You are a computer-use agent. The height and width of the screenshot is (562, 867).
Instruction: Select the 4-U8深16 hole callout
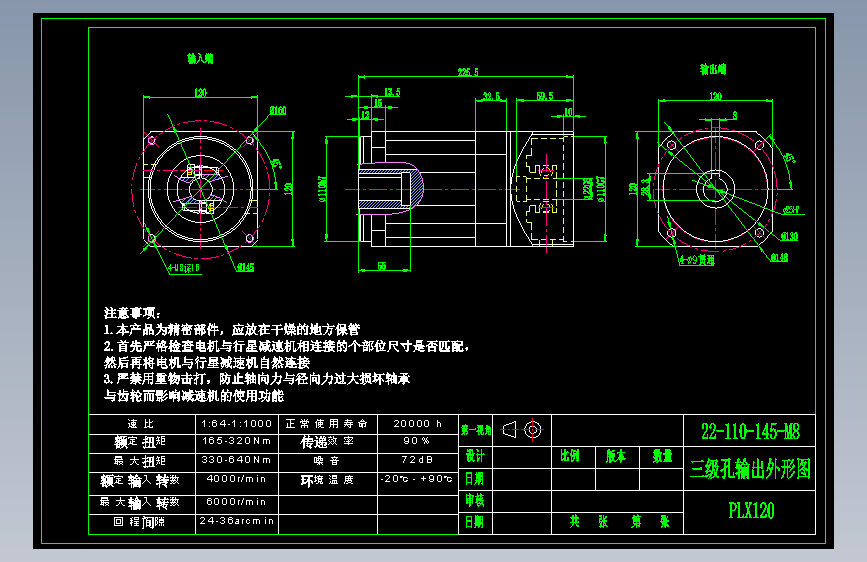pos(184,268)
